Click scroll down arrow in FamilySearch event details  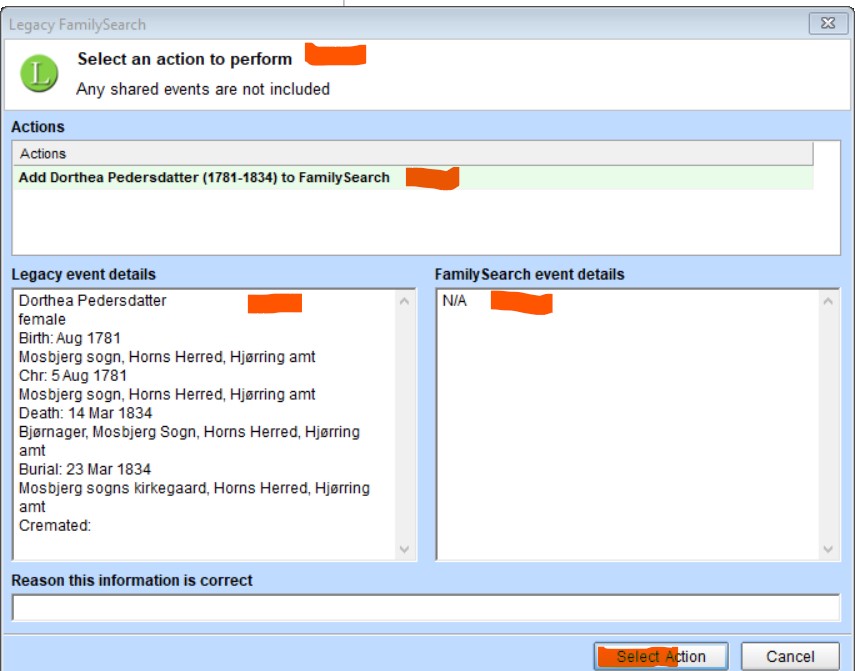pyautogui.click(x=828, y=549)
